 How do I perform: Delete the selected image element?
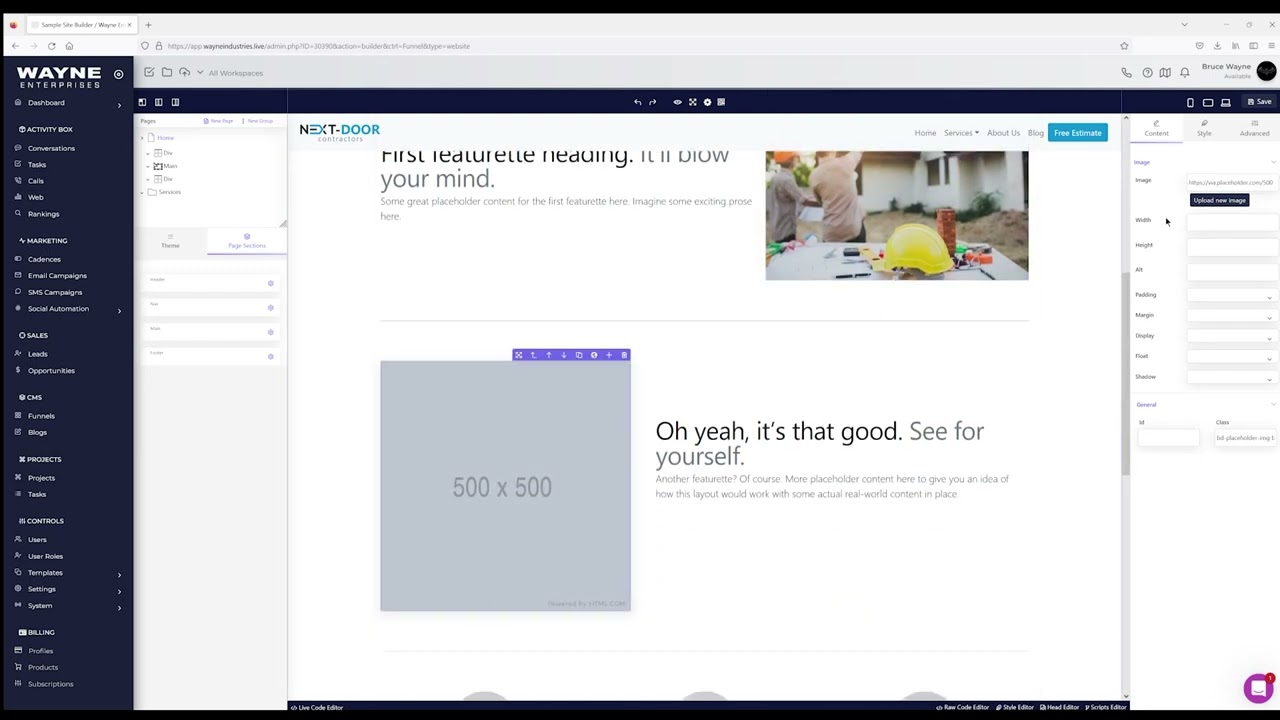click(624, 355)
